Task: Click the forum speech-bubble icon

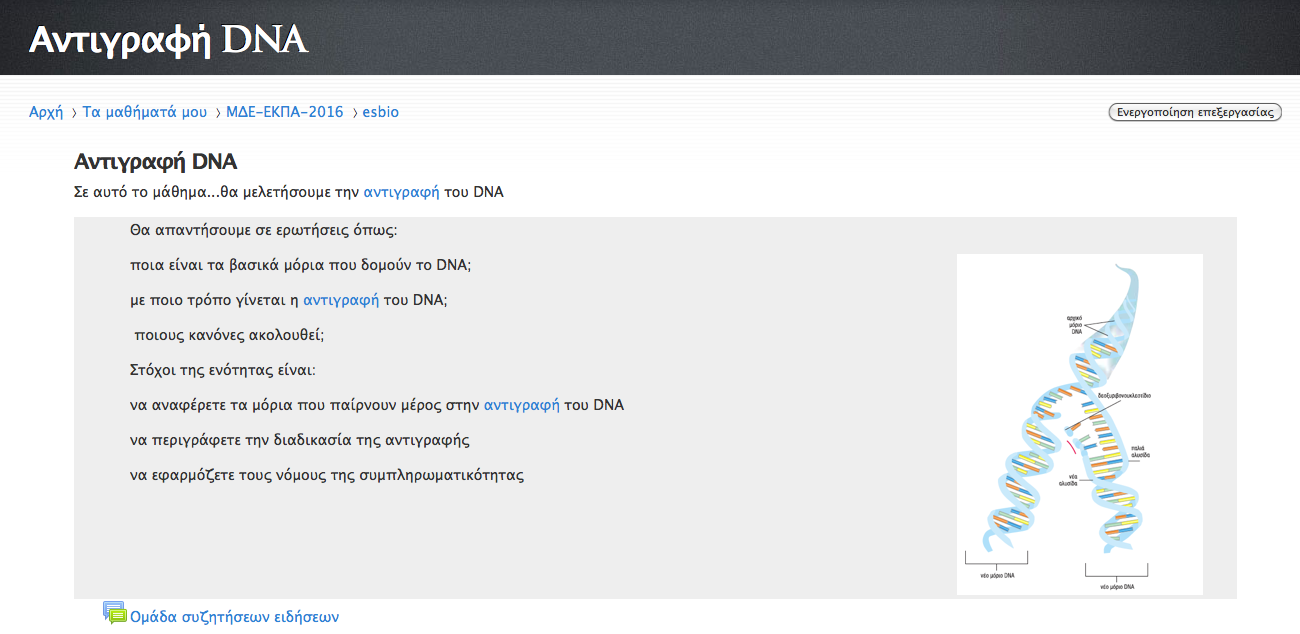Action: click(114, 613)
